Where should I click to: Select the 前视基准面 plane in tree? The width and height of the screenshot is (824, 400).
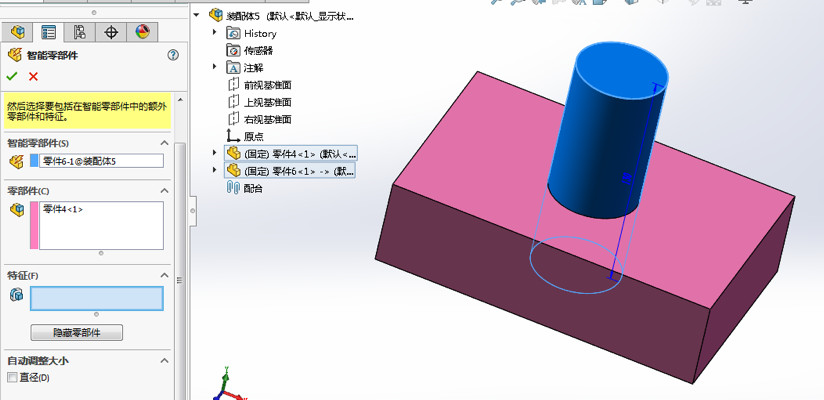267,85
